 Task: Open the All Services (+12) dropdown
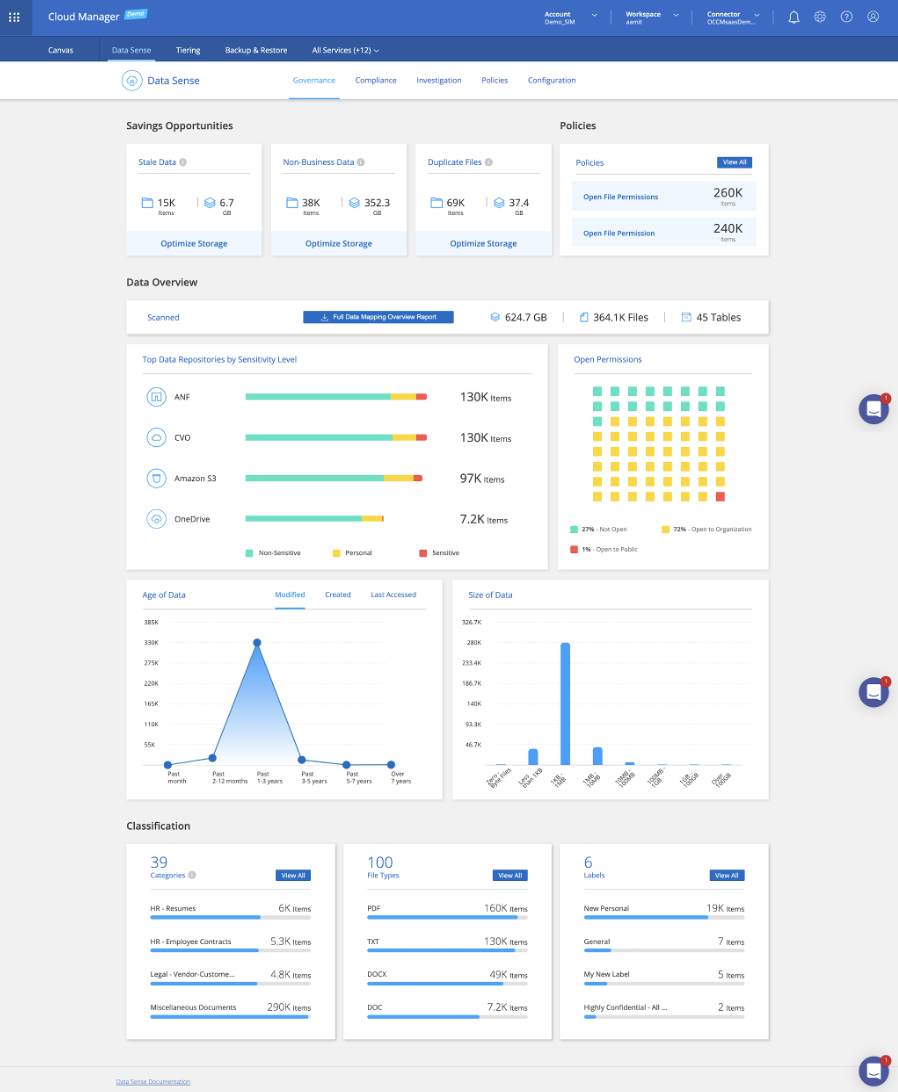[345, 50]
